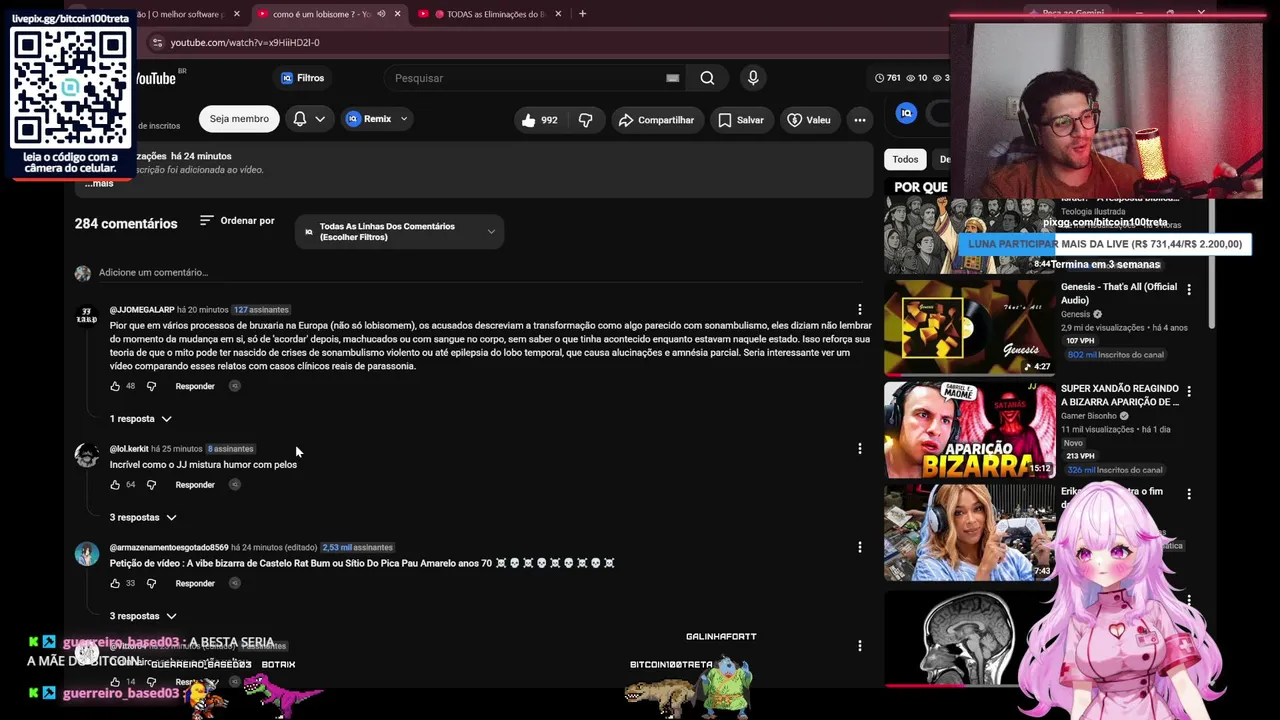Click the site info icon in address bar
The height and width of the screenshot is (720, 1280).
[156, 43]
